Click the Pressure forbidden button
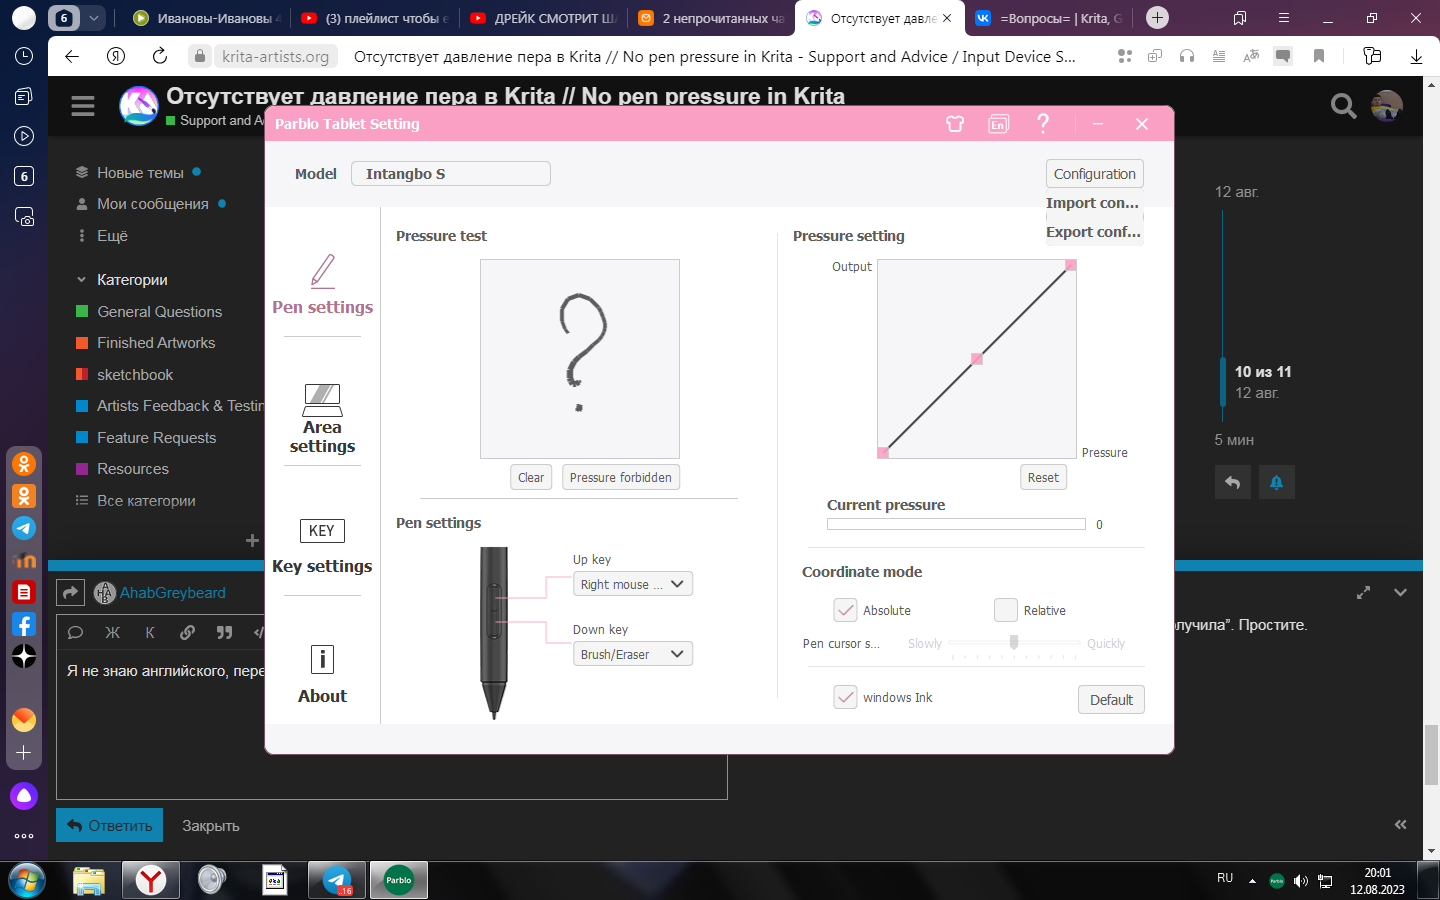The width and height of the screenshot is (1440, 900). click(x=621, y=477)
